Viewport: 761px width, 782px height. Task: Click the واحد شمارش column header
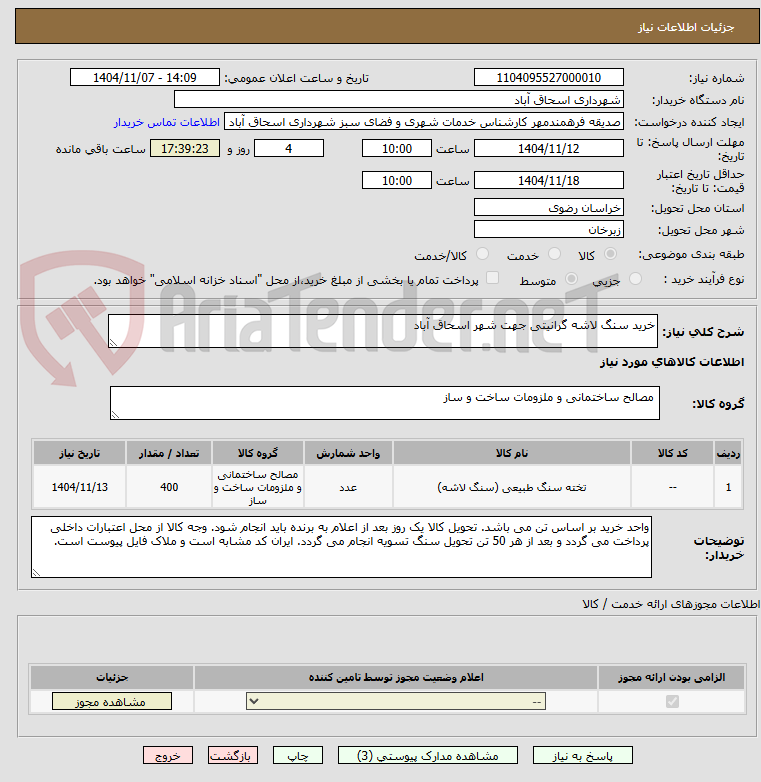click(x=348, y=453)
